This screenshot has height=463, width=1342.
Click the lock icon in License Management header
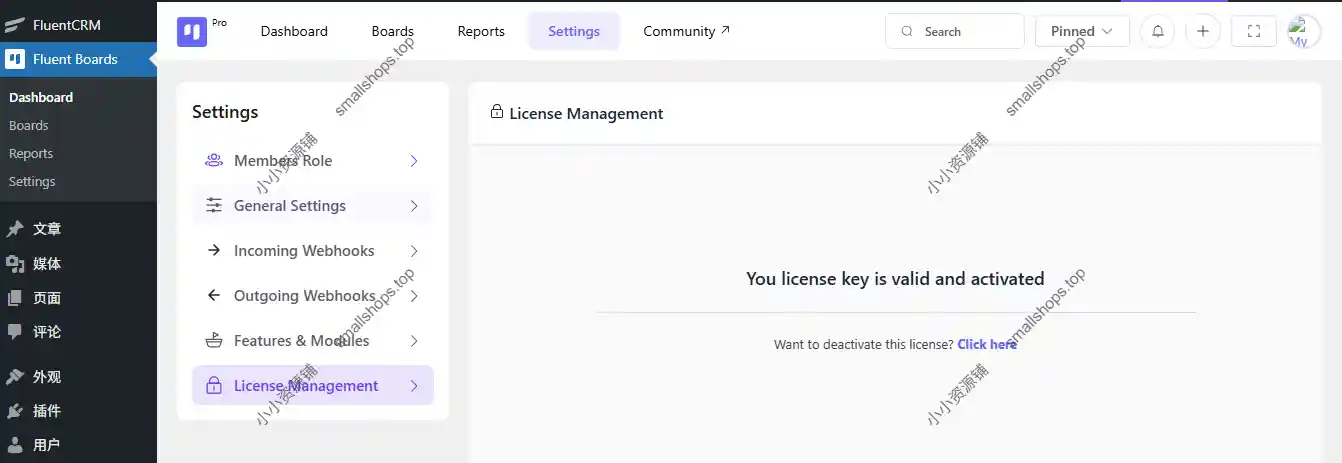click(x=497, y=112)
